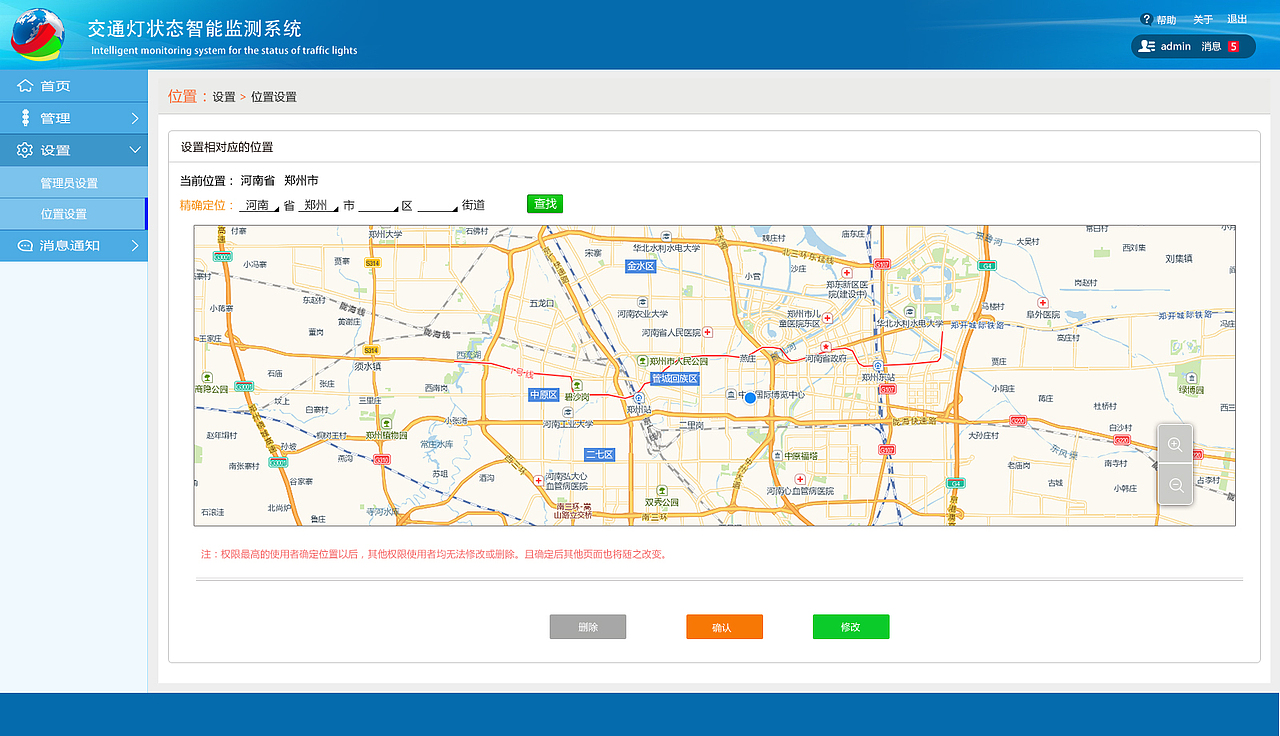This screenshot has height=736, width=1280.
Task: Collapse the 设置 menu chevron
Action: [x=135, y=150]
